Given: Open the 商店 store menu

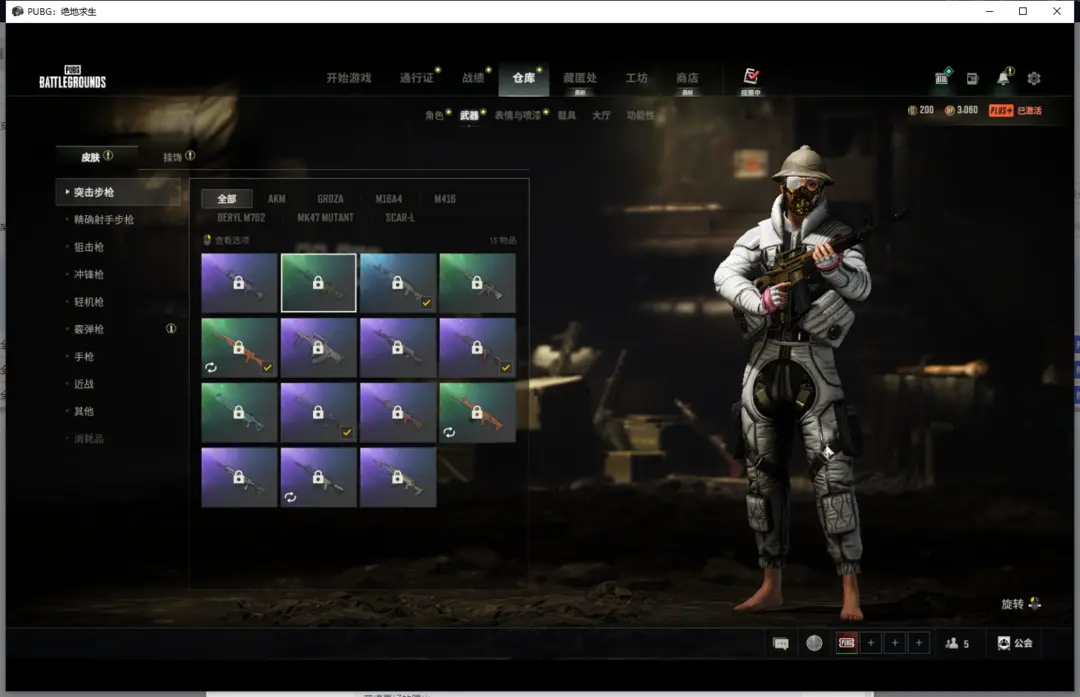Looking at the screenshot, I should click(687, 78).
